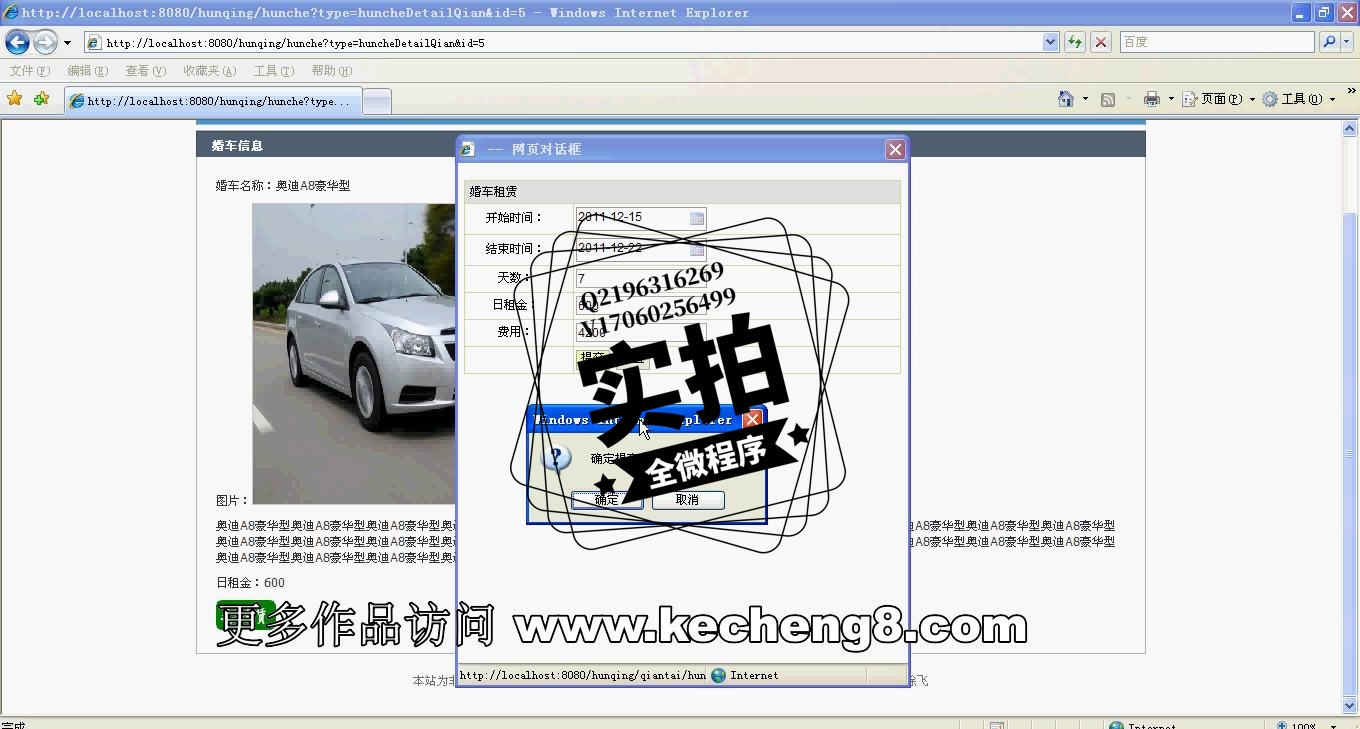Click the Add to Favorites star-plus icon
The image size is (1360, 729).
coord(41,99)
